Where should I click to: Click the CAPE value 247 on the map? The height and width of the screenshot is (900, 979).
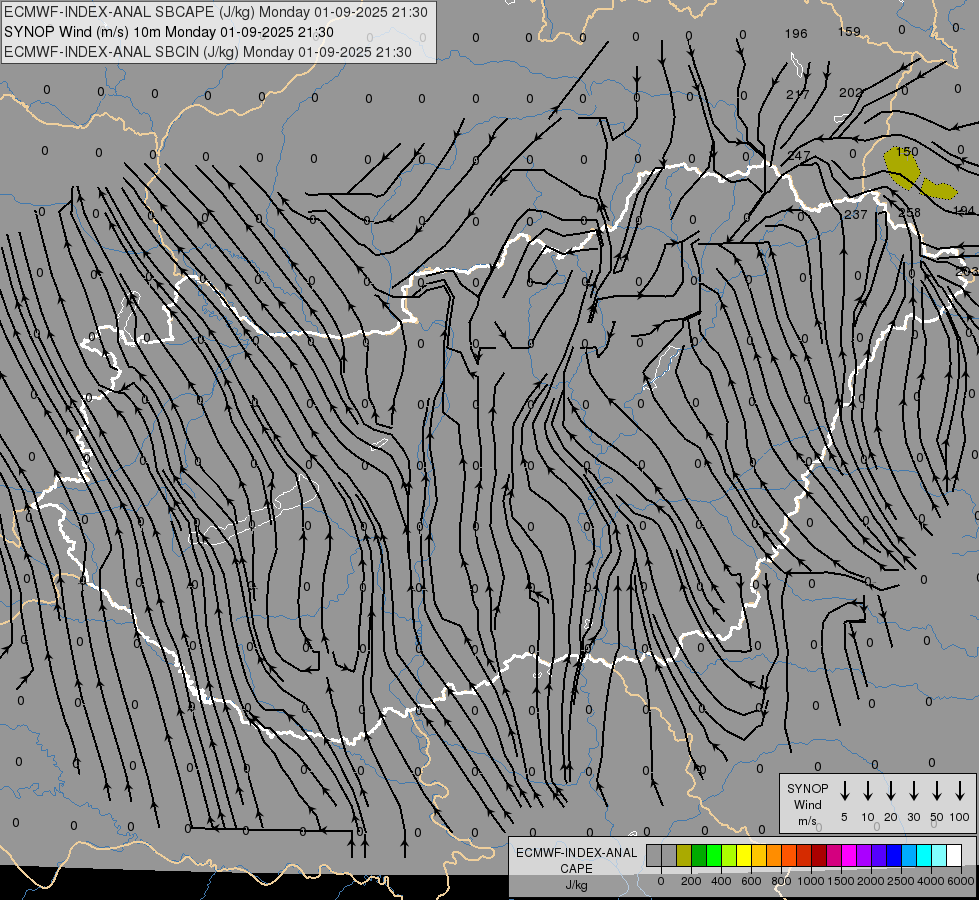point(799,155)
